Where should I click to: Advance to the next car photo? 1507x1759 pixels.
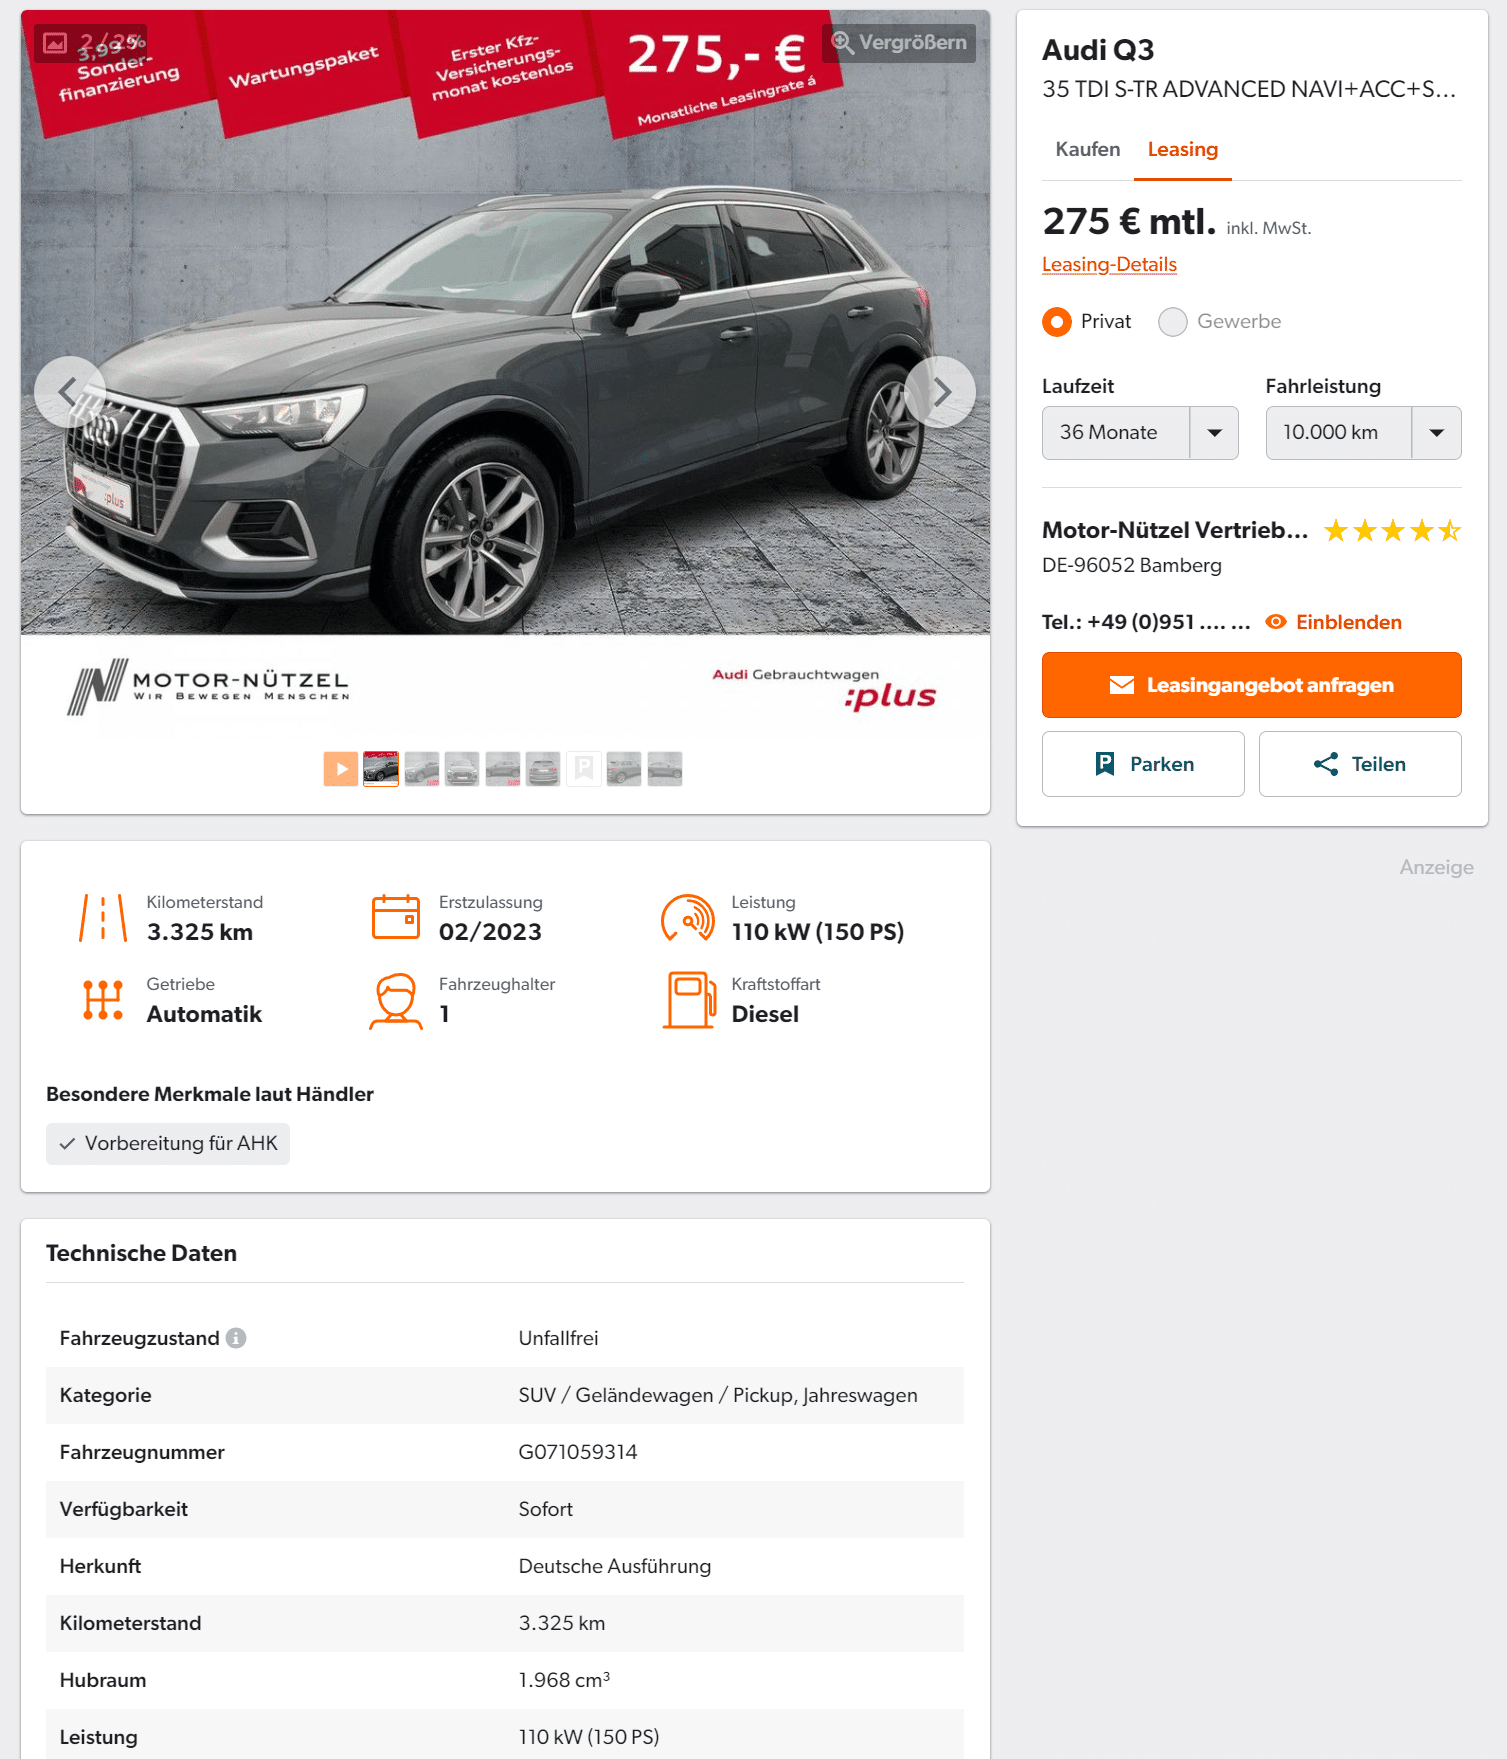pyautogui.click(x=940, y=392)
